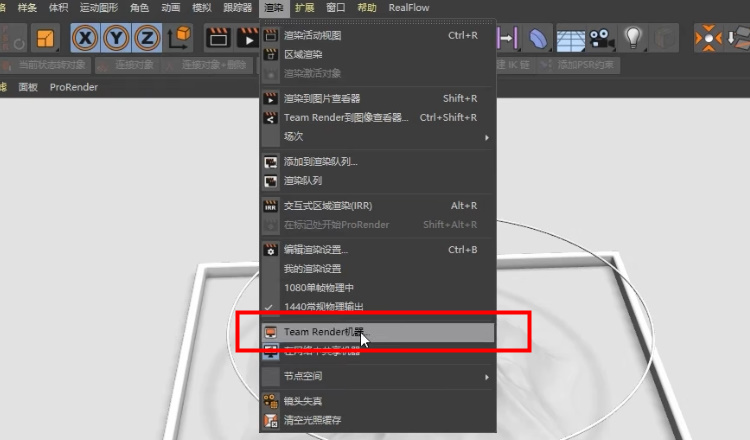Click the 连接对象 button
This screenshot has width=750, height=440.
[x=127, y=65]
